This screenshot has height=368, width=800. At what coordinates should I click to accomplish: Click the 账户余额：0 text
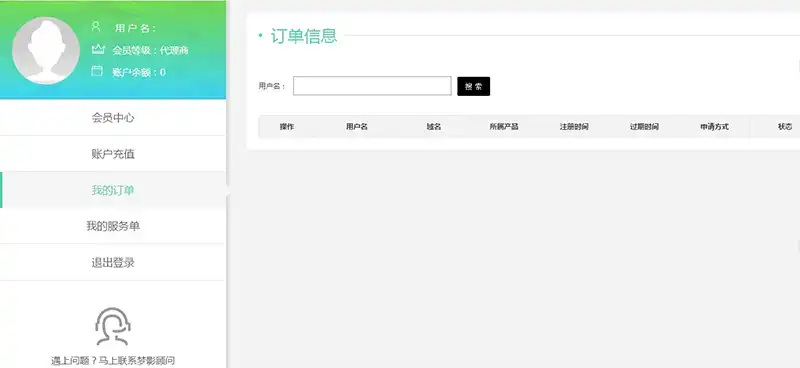coord(139,72)
